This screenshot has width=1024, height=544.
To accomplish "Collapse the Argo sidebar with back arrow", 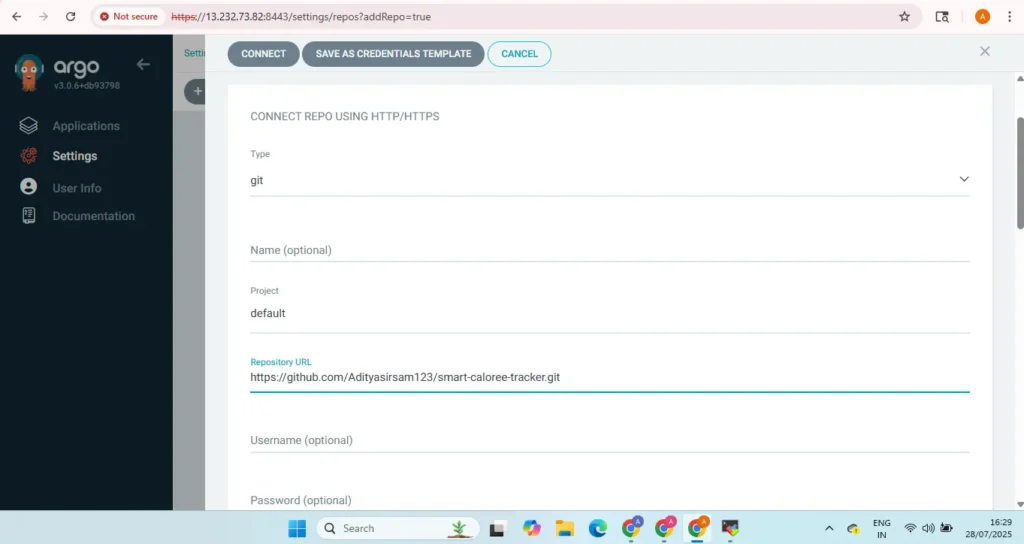I will tap(143, 64).
